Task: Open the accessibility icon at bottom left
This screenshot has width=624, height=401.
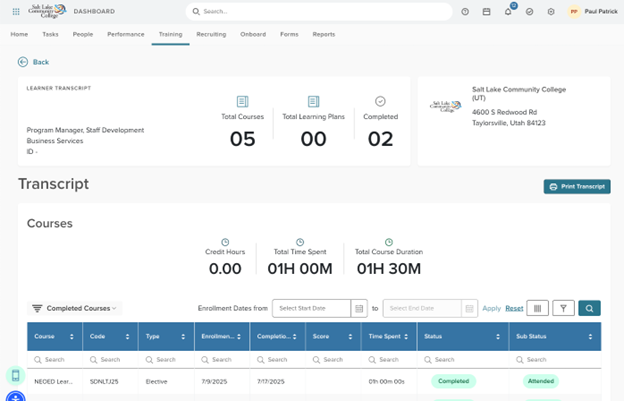Action: tap(15, 397)
